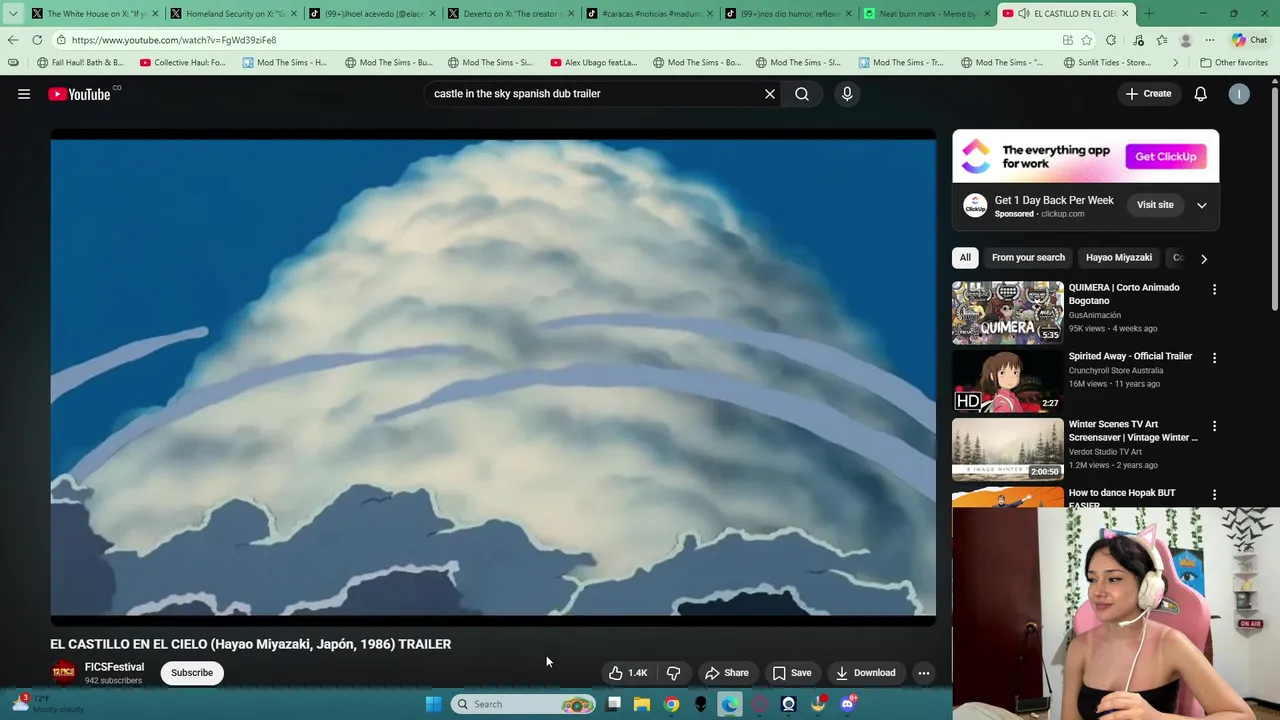Share the video
The height and width of the screenshot is (720, 1280).
[727, 673]
